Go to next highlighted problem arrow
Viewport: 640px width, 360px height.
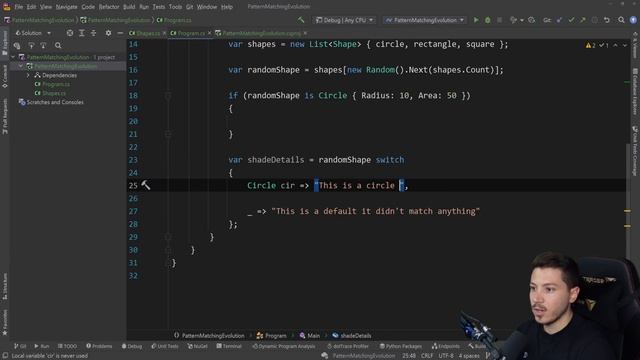[624, 45]
